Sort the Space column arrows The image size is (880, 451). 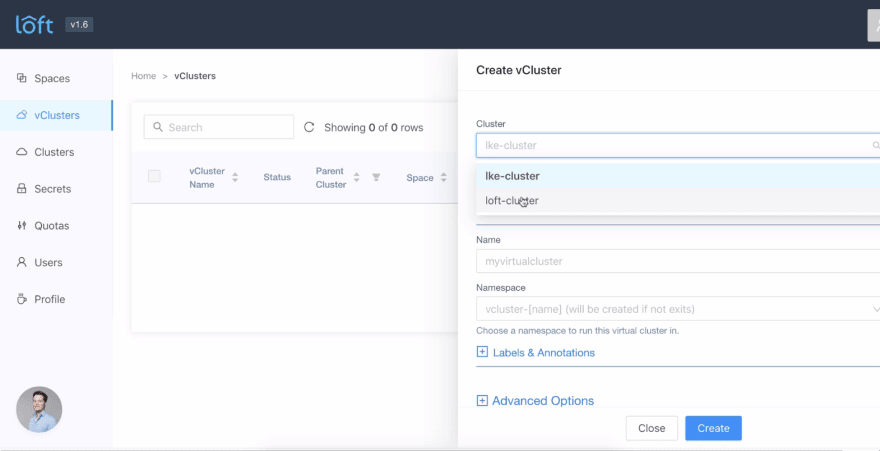point(443,177)
